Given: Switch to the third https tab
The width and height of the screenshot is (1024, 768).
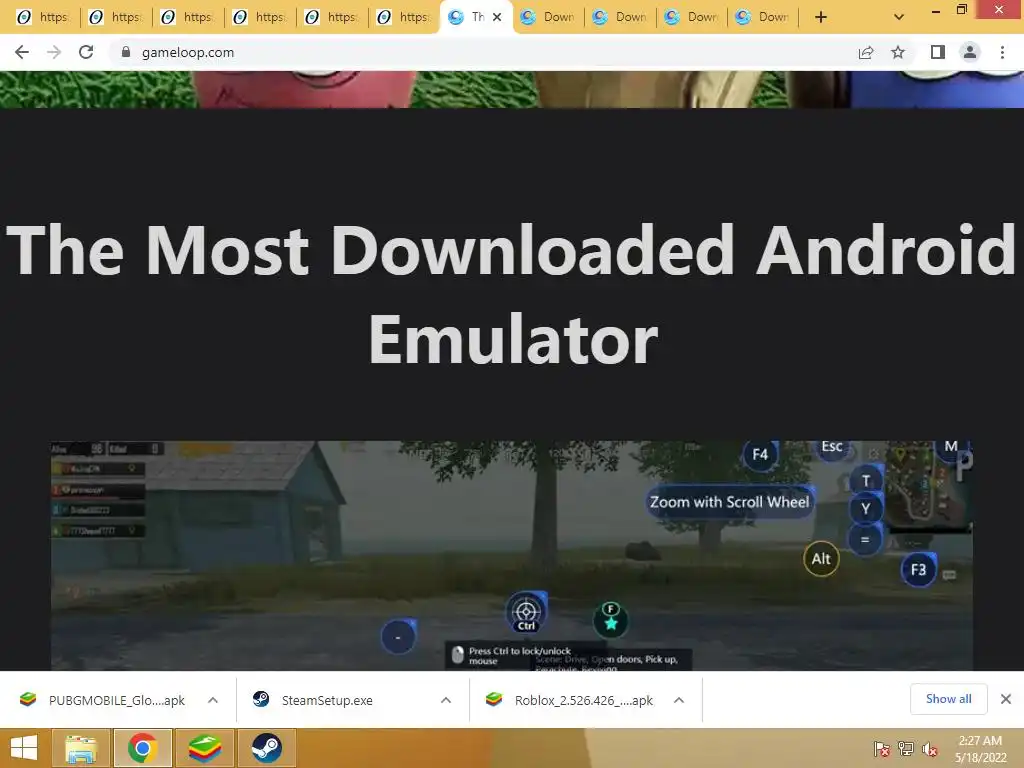Looking at the screenshot, I should click(x=187, y=17).
